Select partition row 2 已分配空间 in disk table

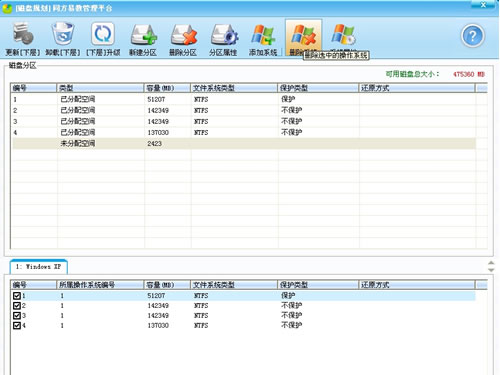(x=243, y=110)
